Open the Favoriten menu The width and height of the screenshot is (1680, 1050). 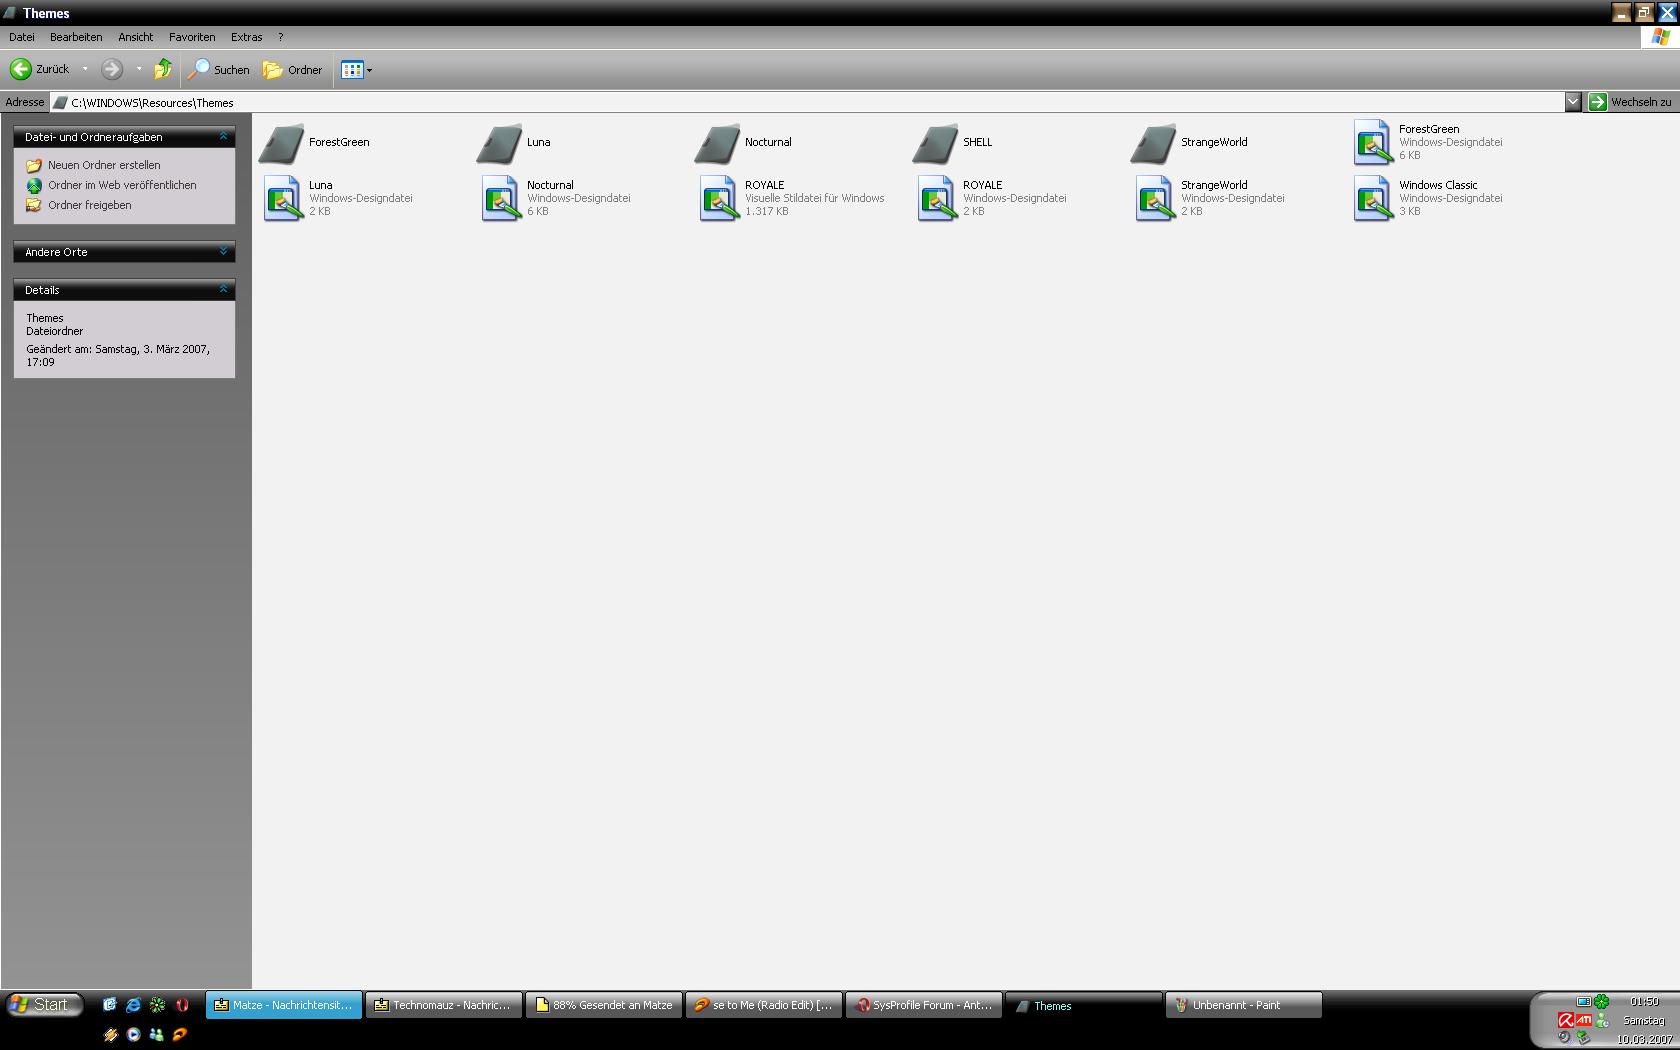tap(192, 37)
